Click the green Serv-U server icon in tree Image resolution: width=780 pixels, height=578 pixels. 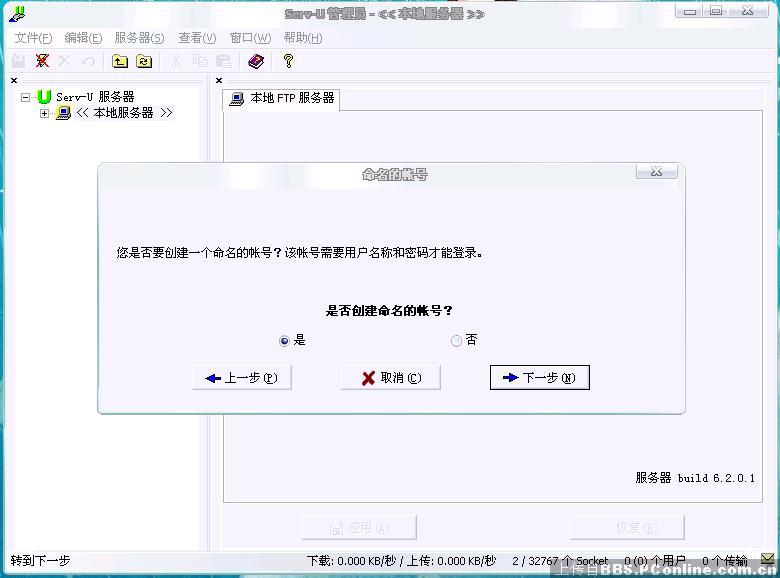pyautogui.click(x=44, y=97)
